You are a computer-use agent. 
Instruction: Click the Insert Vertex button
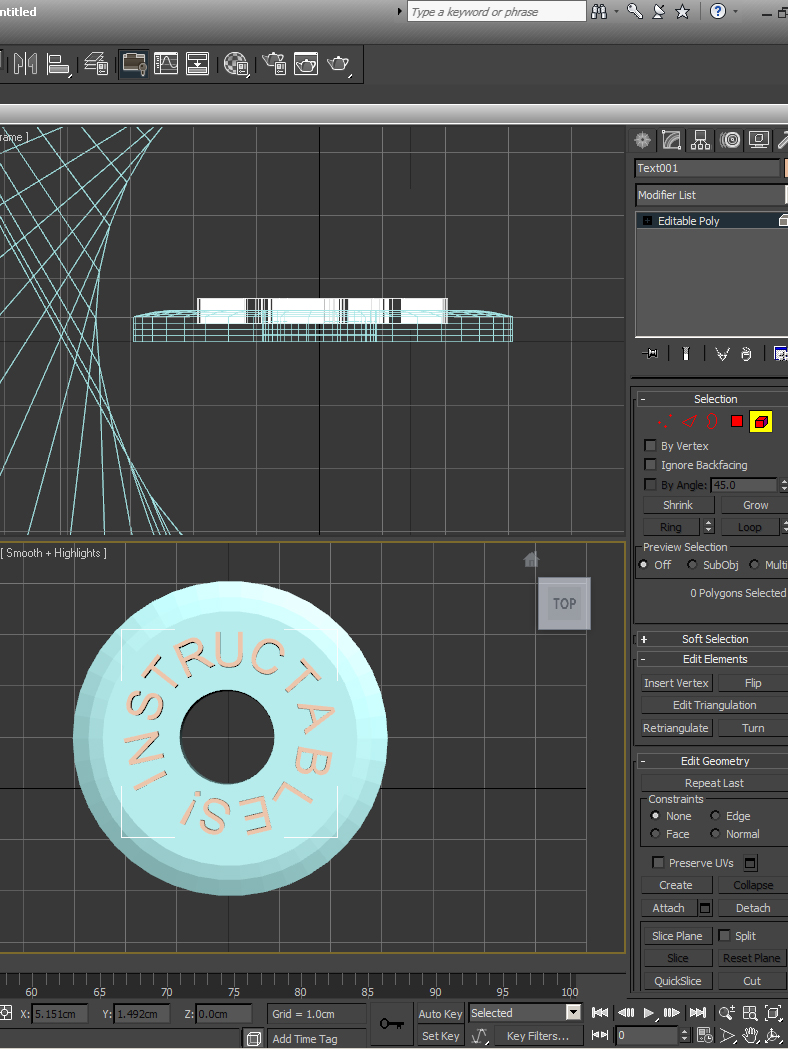676,683
